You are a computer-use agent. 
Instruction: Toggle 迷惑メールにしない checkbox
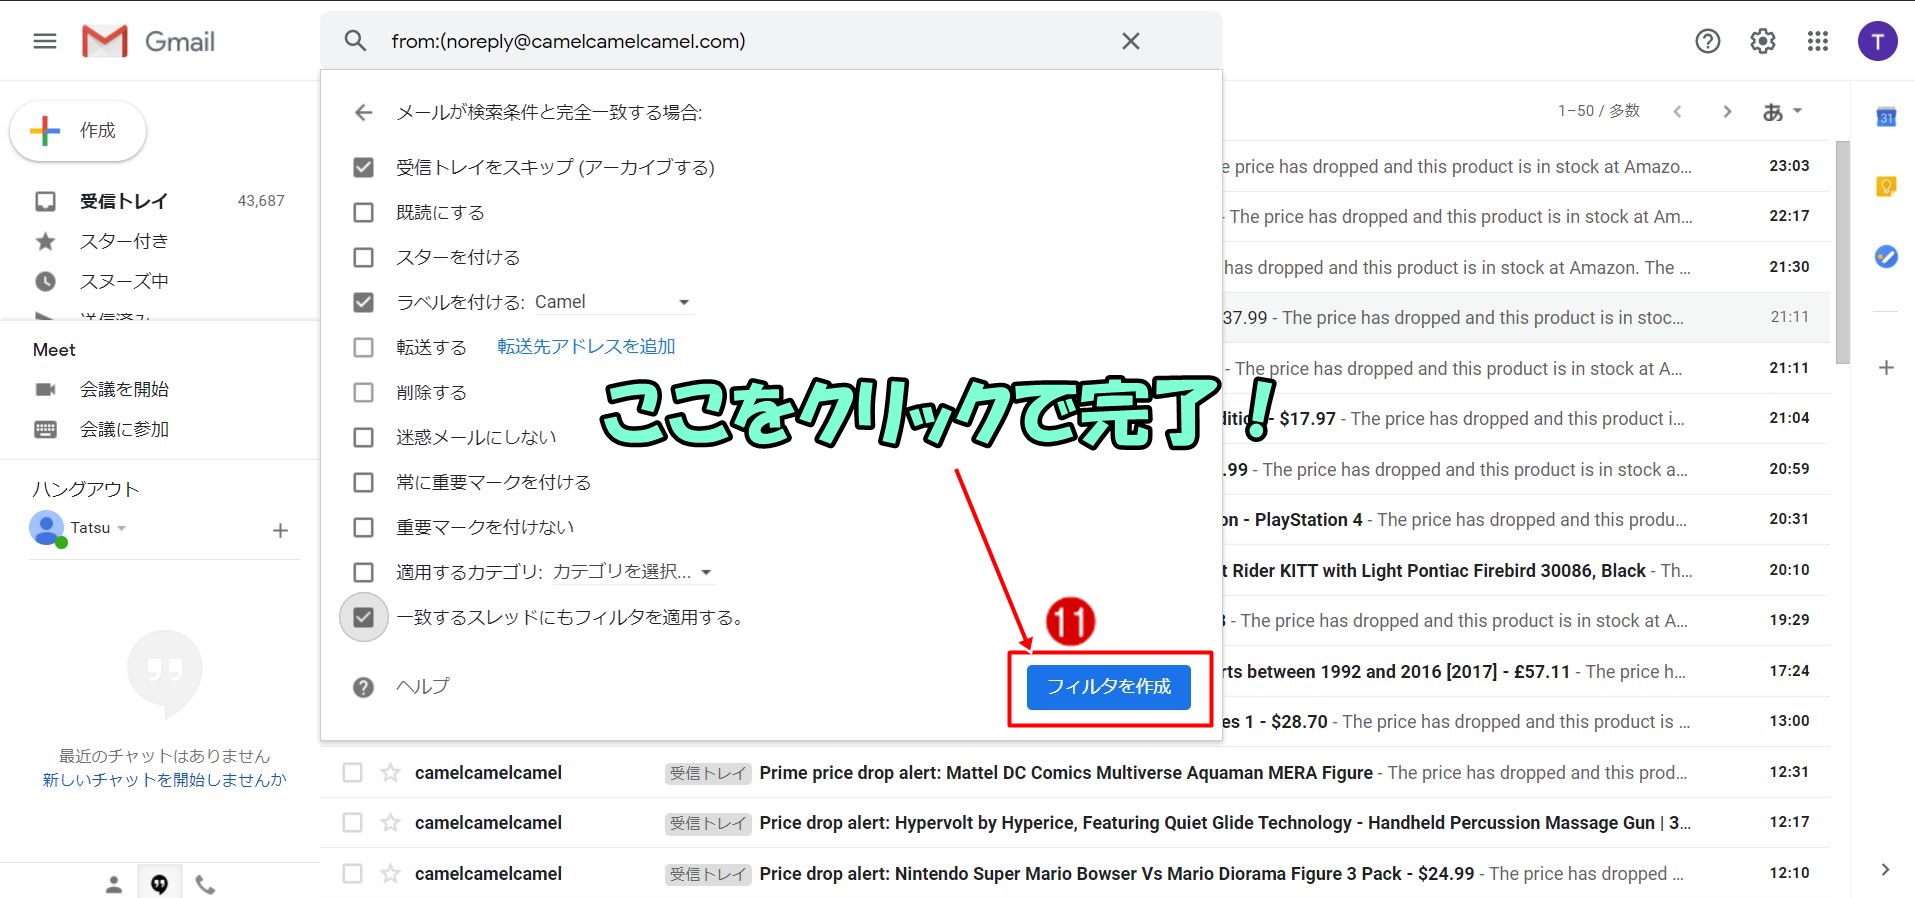(363, 437)
